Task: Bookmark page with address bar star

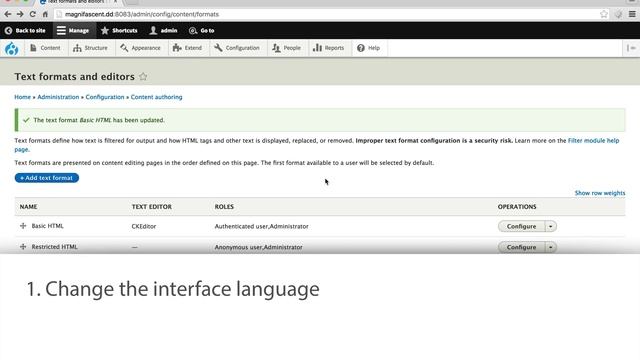Action: pos(604,14)
